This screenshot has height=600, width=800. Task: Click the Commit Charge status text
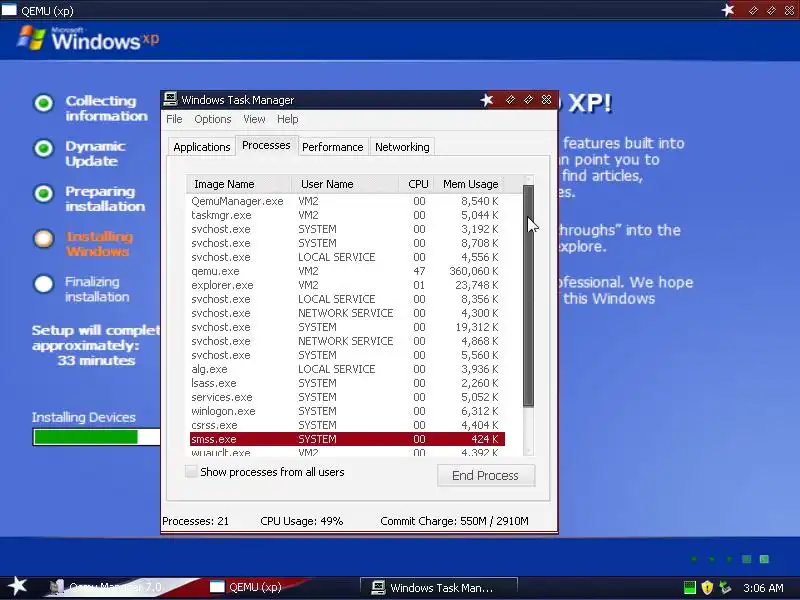pyautogui.click(x=454, y=521)
